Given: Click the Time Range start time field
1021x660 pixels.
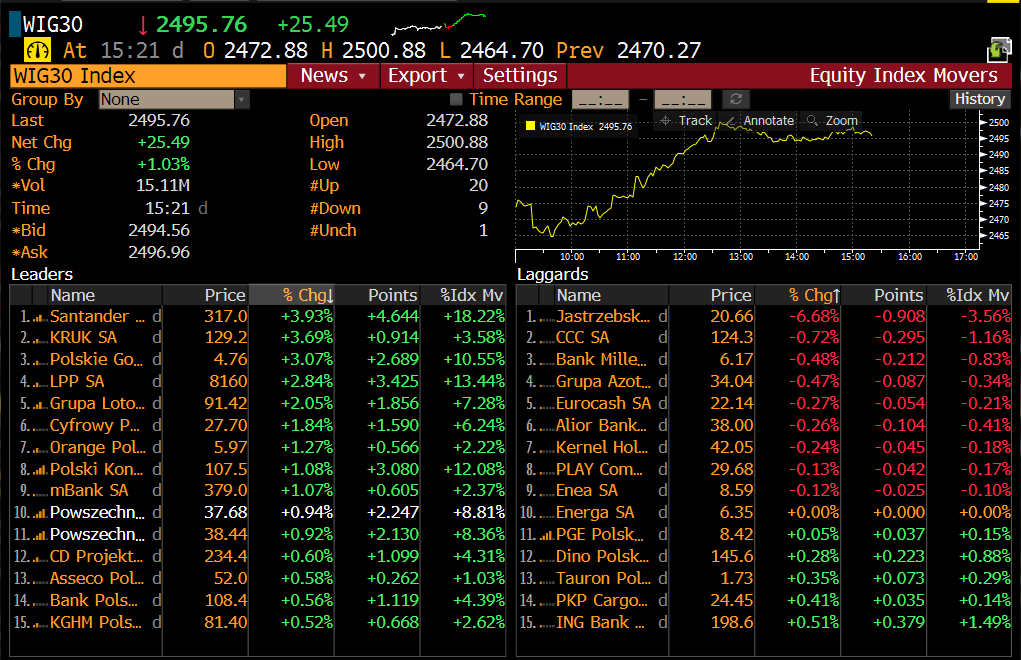Looking at the screenshot, I should click(600, 100).
